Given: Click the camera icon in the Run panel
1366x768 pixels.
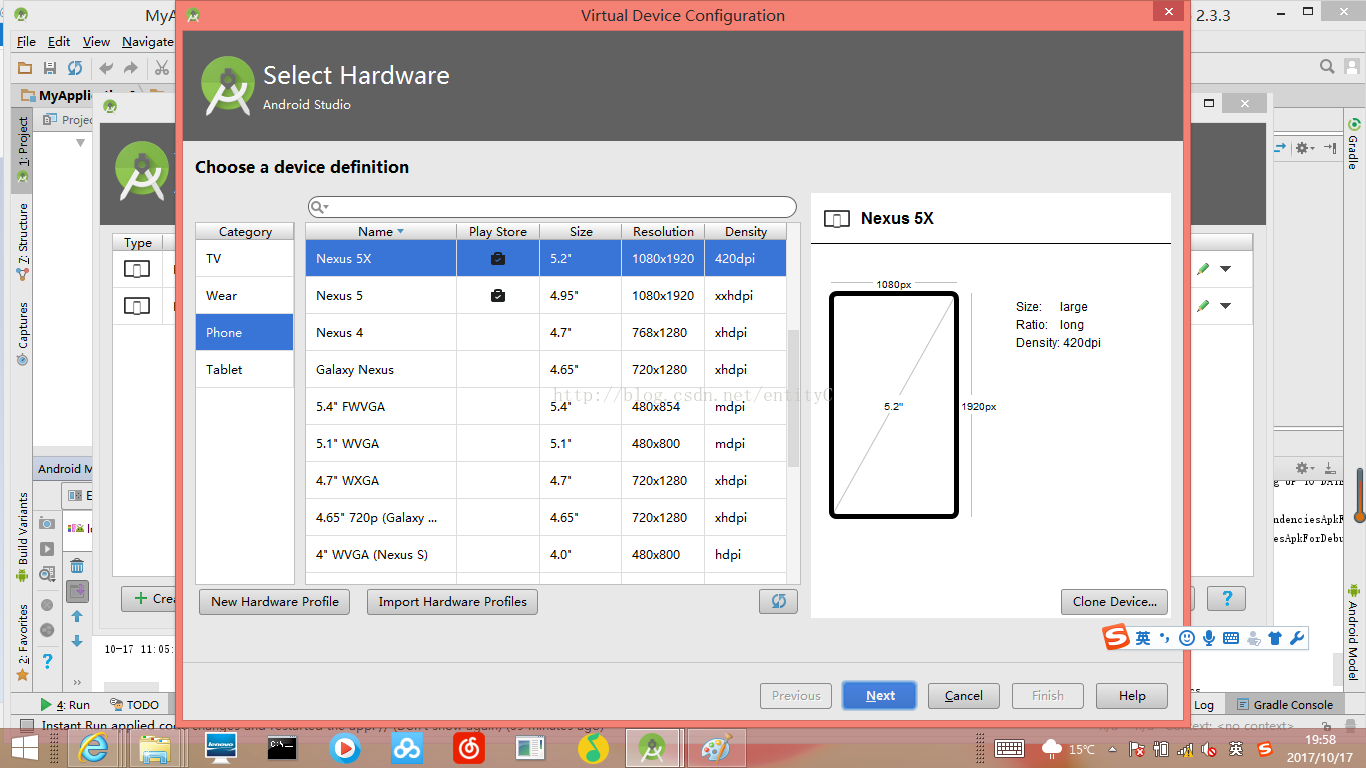Looking at the screenshot, I should (47, 523).
